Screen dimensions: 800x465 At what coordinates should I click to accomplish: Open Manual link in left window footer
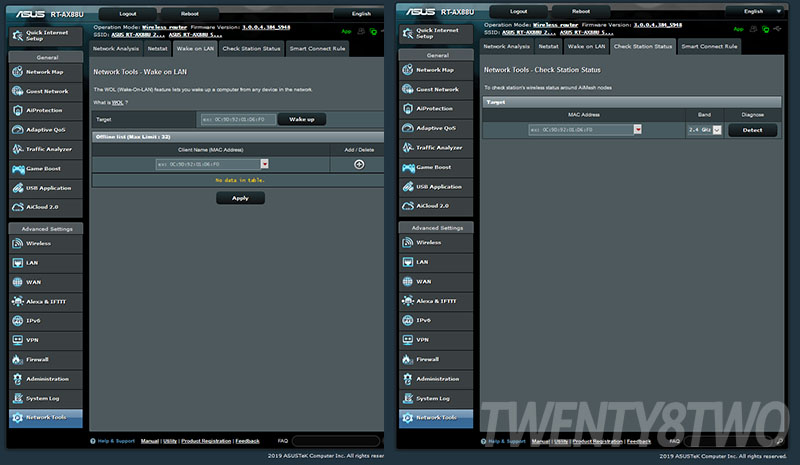click(x=149, y=441)
